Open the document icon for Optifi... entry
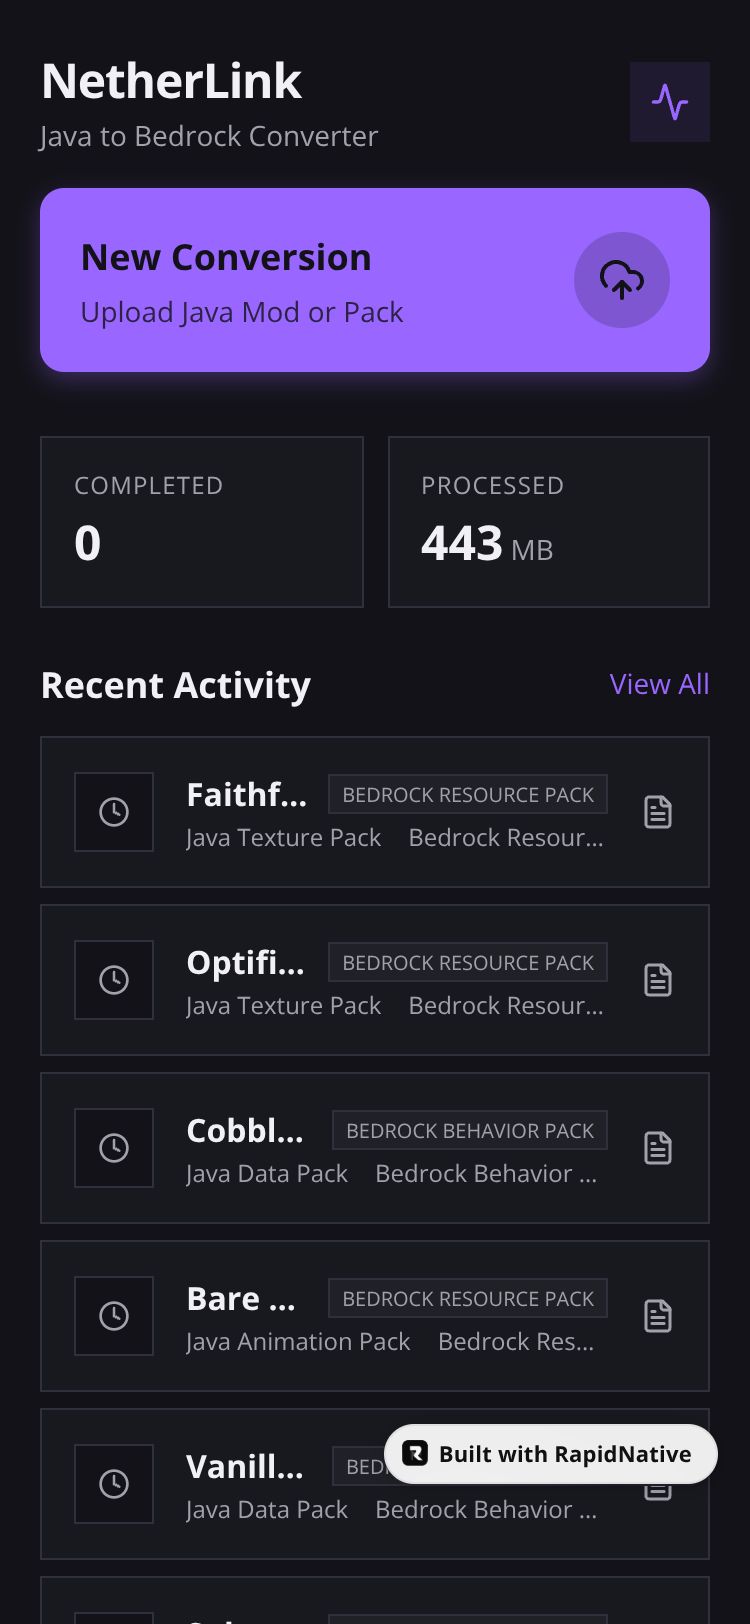The width and height of the screenshot is (750, 1624). 658,980
